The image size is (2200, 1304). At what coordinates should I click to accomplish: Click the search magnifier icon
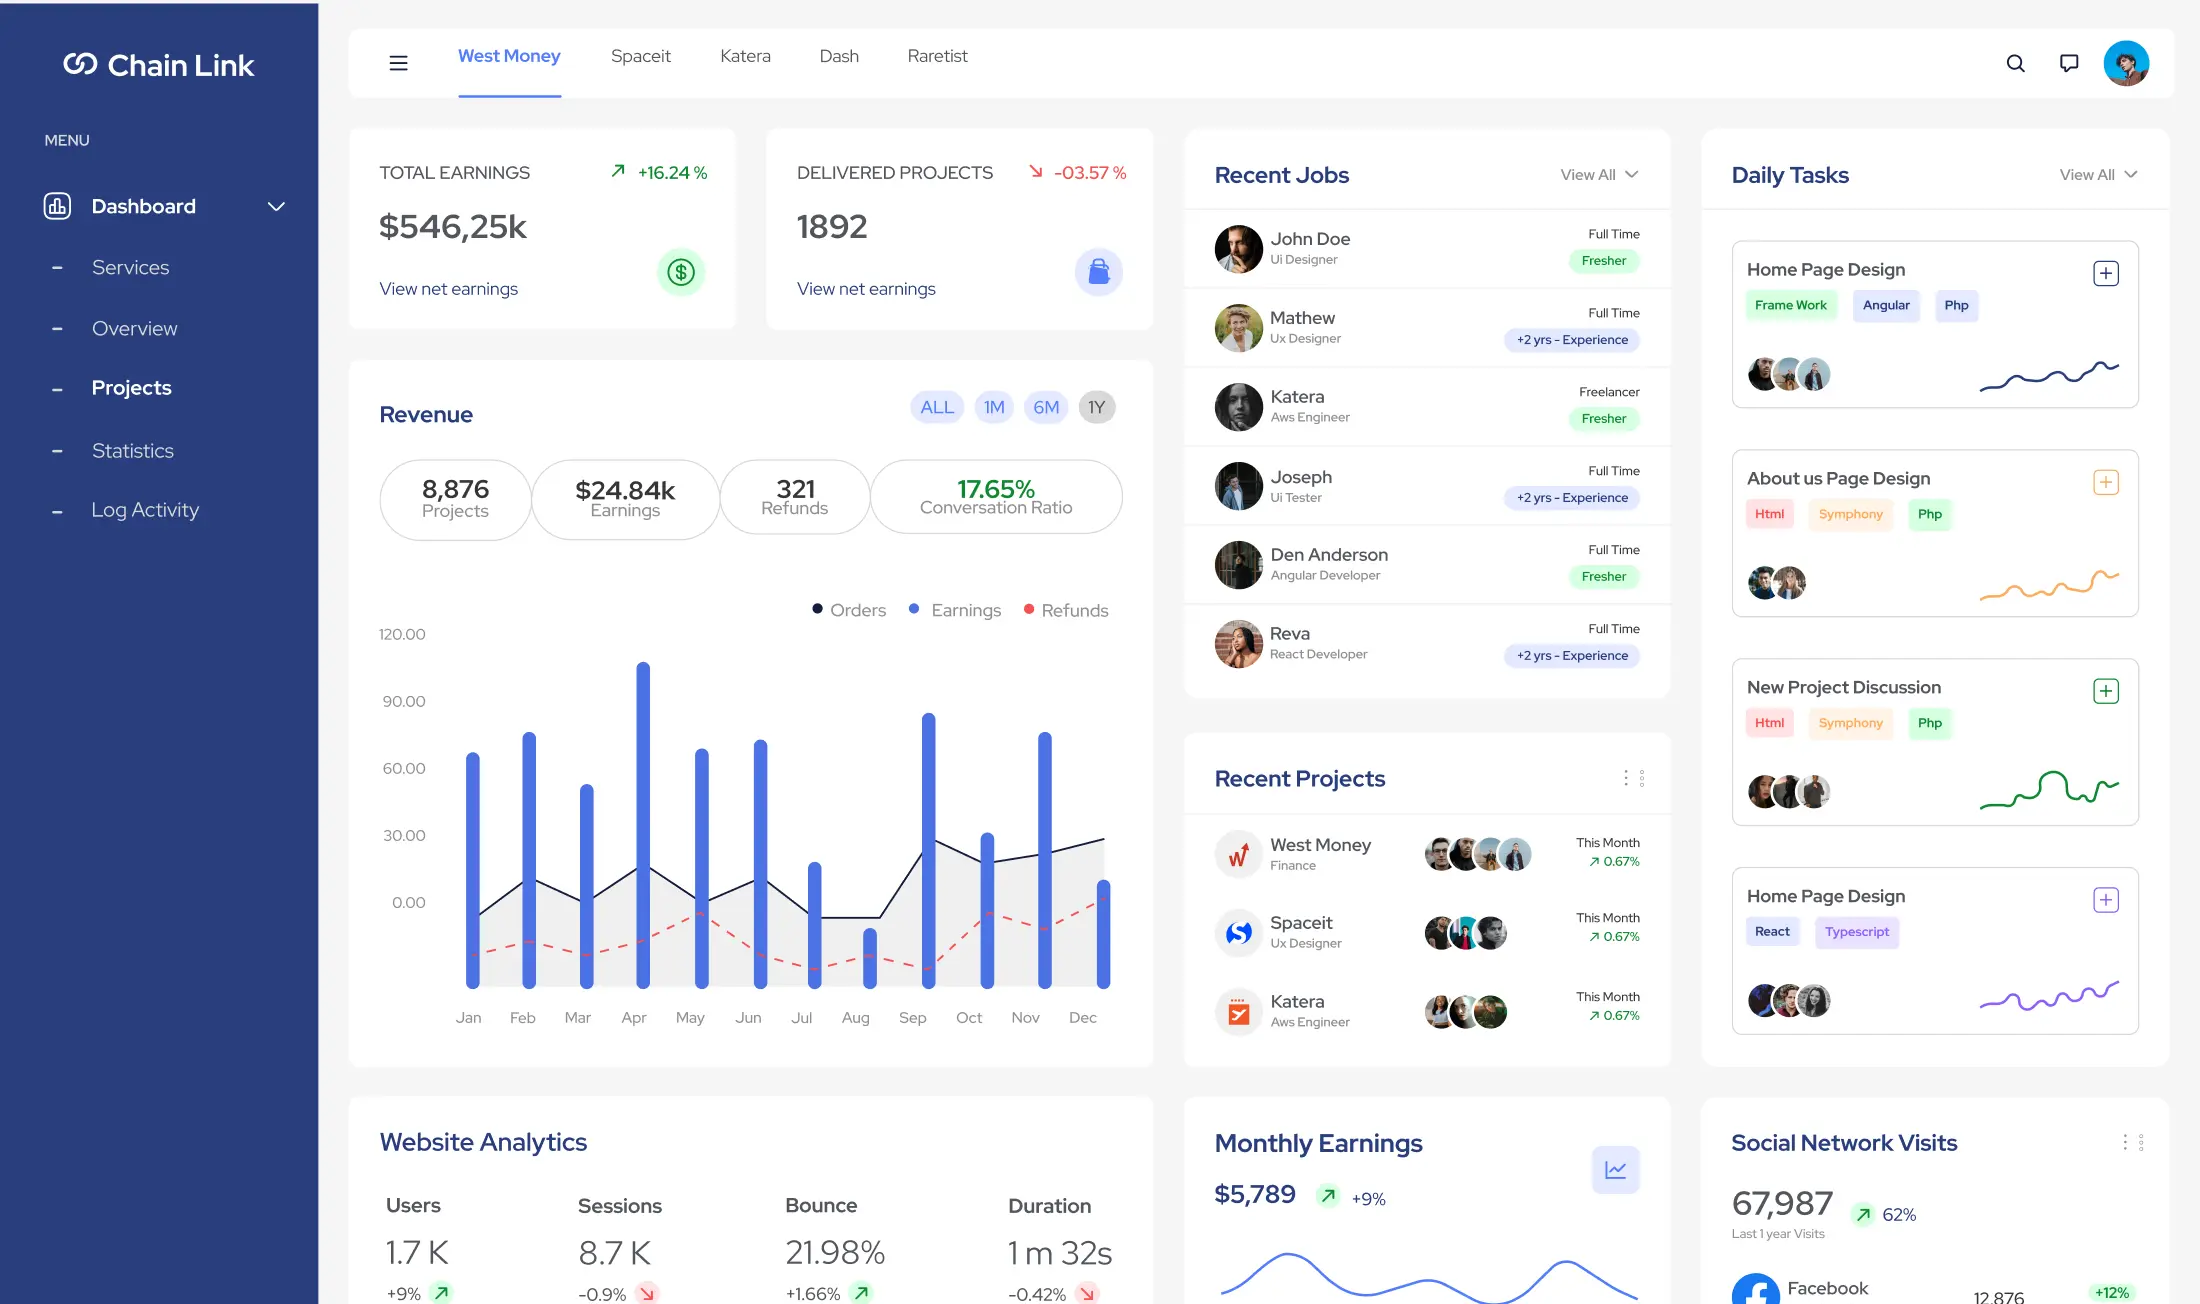pyautogui.click(x=2015, y=63)
